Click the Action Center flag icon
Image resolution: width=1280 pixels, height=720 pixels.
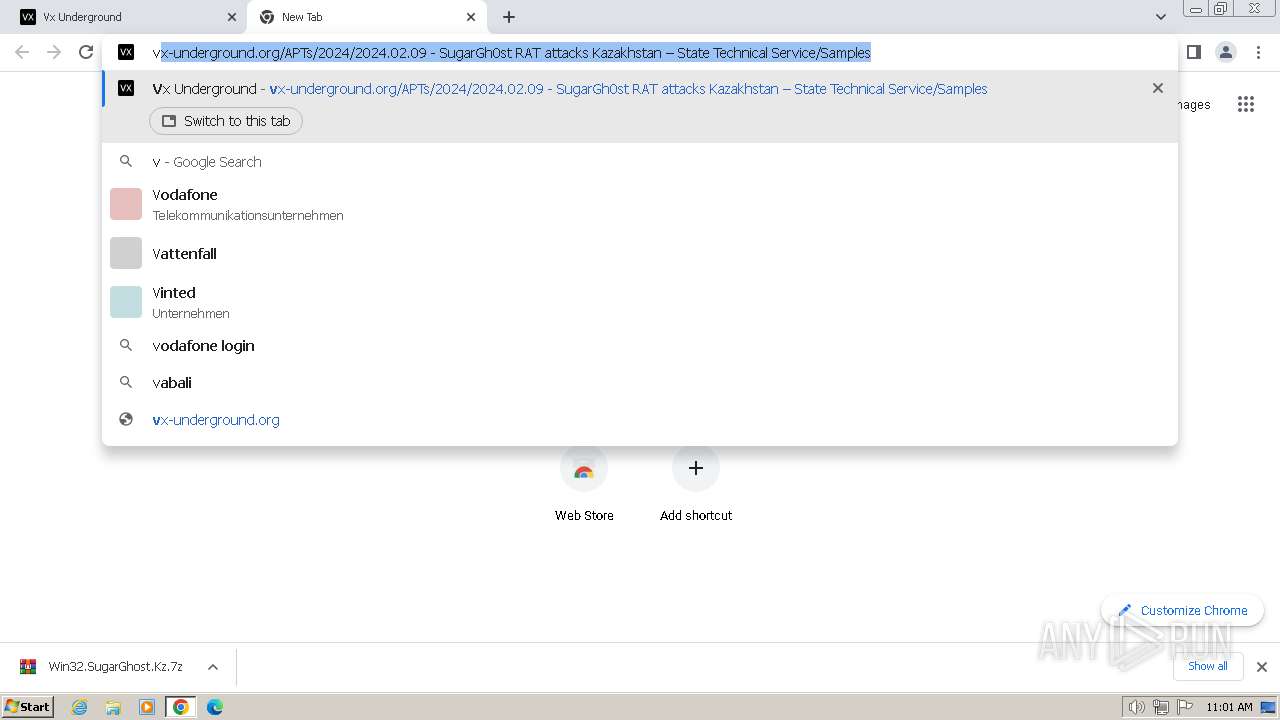pos(1184,707)
